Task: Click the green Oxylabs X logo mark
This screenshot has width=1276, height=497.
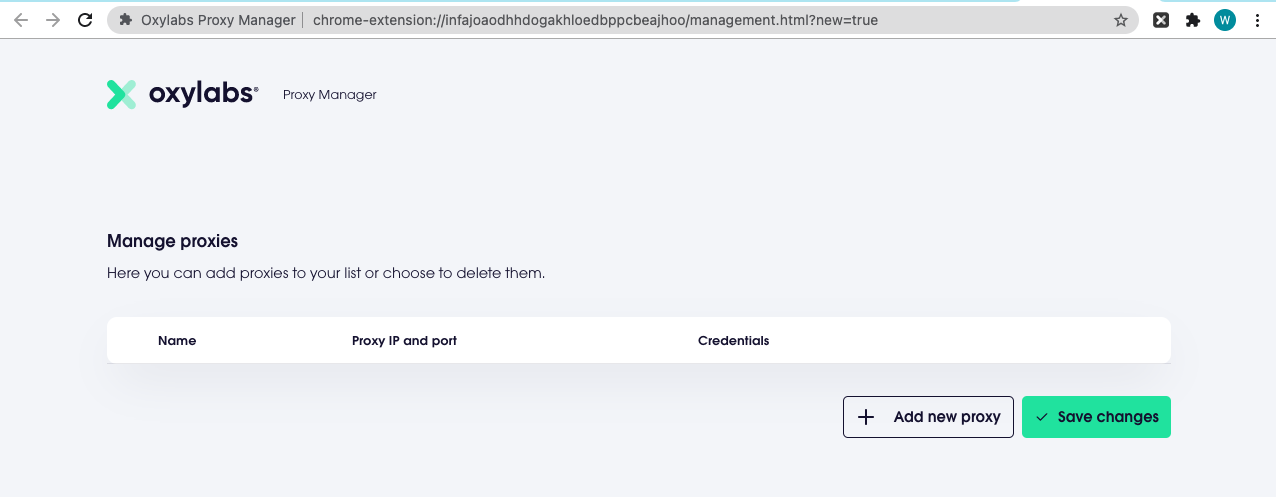Action: tap(121, 95)
